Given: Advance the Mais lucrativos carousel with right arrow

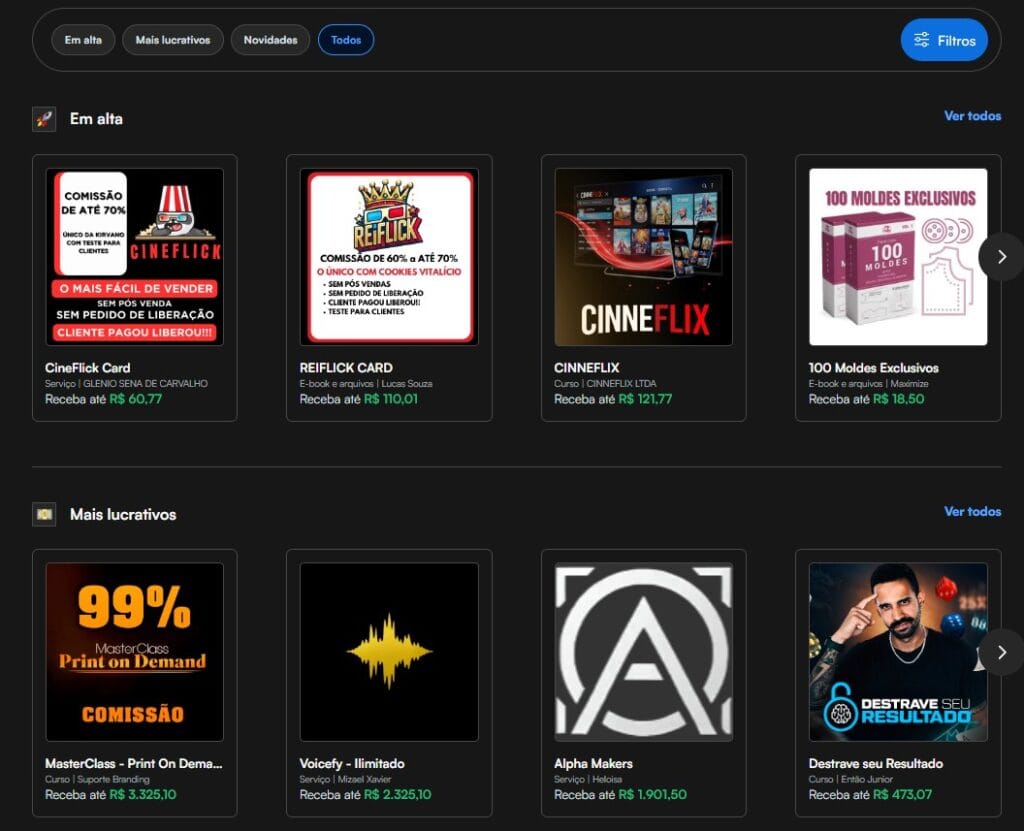Looking at the screenshot, I should coord(1002,652).
